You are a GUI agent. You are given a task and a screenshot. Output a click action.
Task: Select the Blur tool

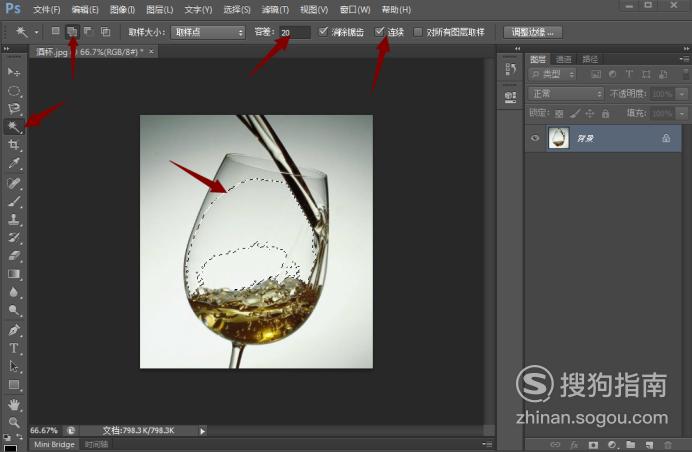(14, 292)
